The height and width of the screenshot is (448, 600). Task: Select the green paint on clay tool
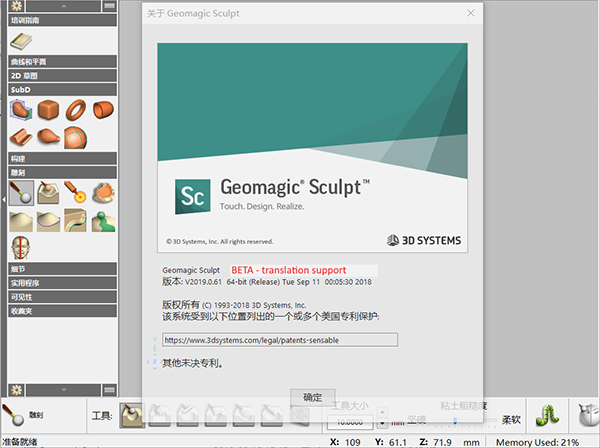pos(103,221)
